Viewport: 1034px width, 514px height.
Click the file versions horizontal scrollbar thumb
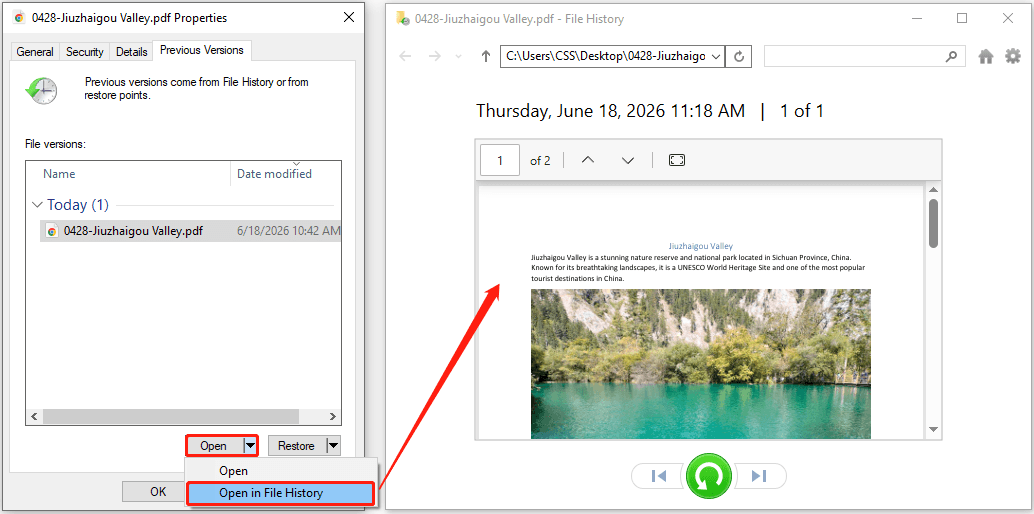pyautogui.click(x=171, y=417)
